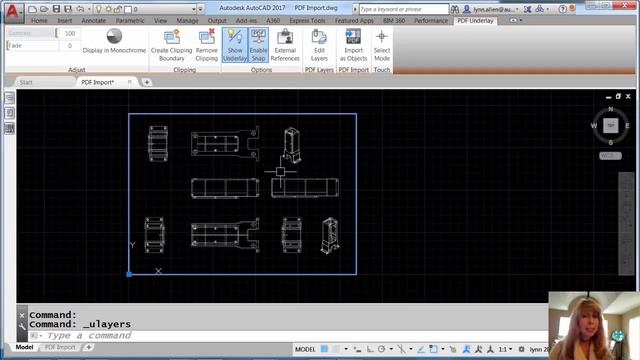Click Edit Layers

[x=319, y=45]
